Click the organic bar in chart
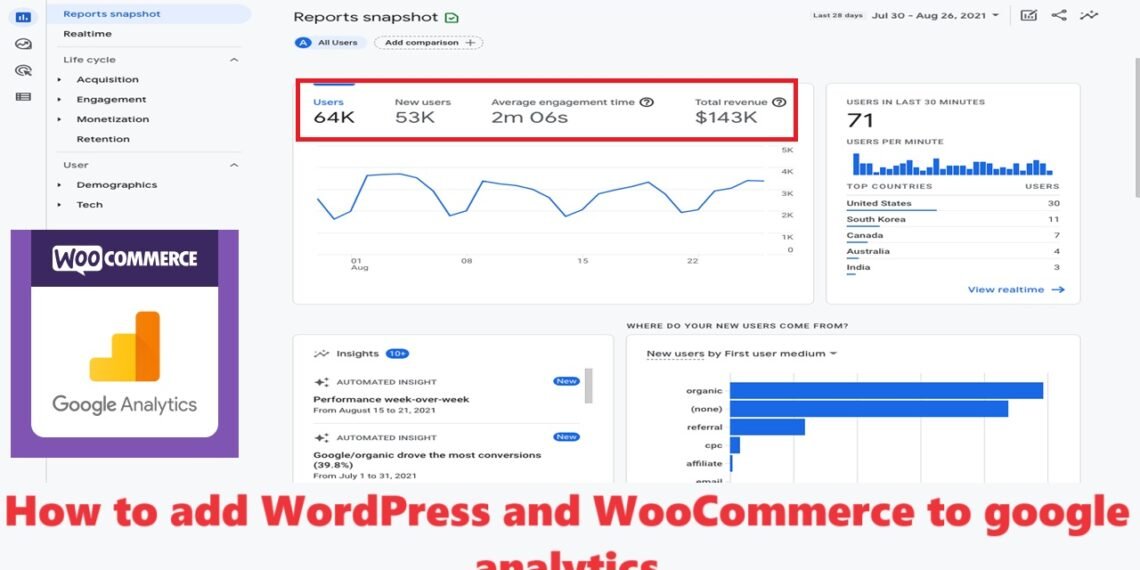 (x=886, y=390)
